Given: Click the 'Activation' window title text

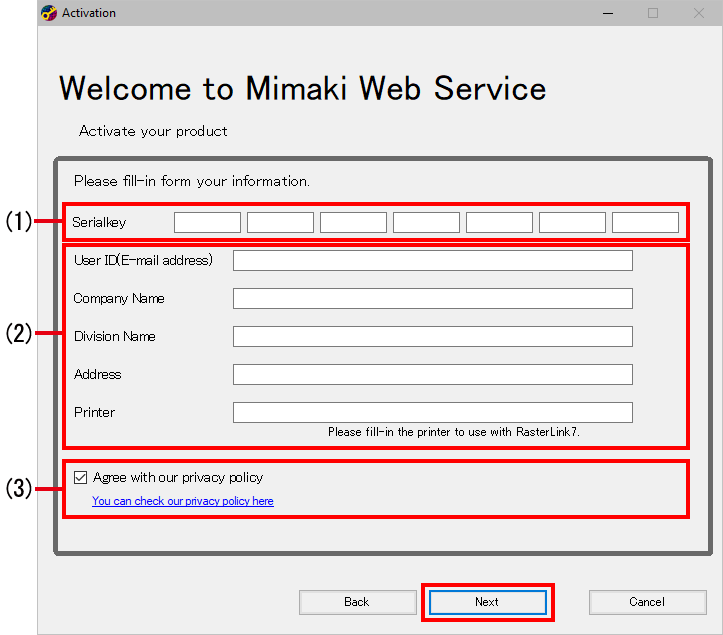Looking at the screenshot, I should tap(89, 13).
